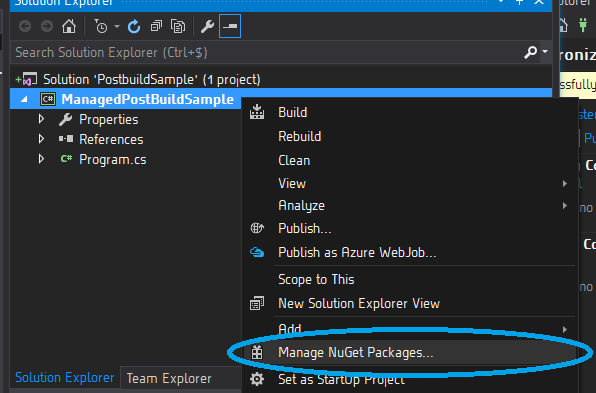Click the Collapse All toolbar icon
596x393 pixels.
tap(156, 27)
